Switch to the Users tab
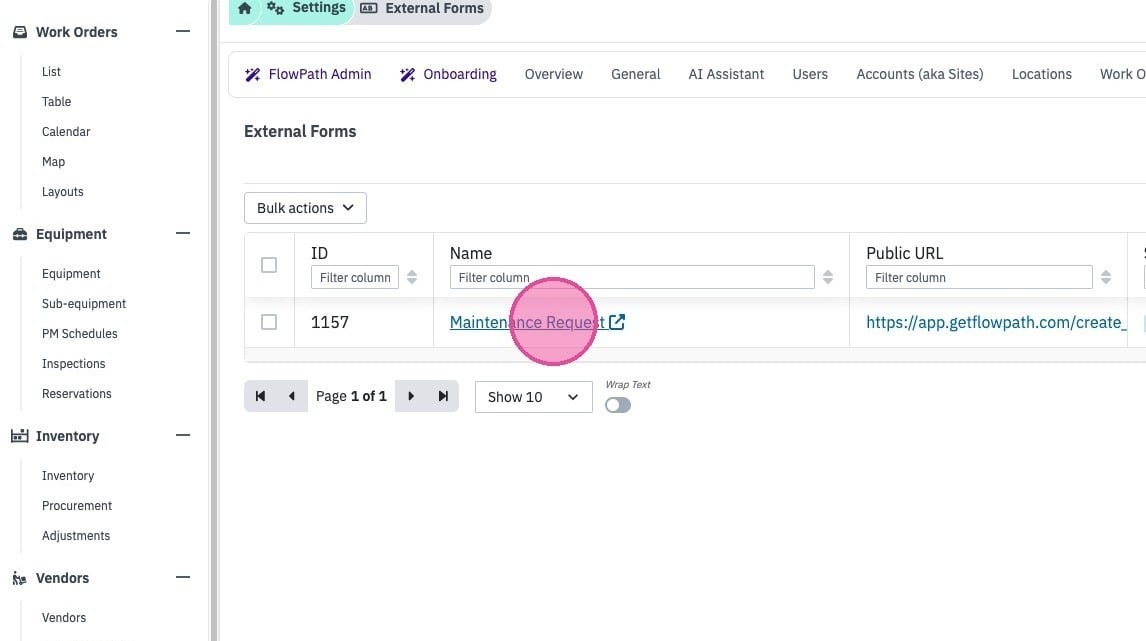The height and width of the screenshot is (641, 1146). tap(810, 75)
